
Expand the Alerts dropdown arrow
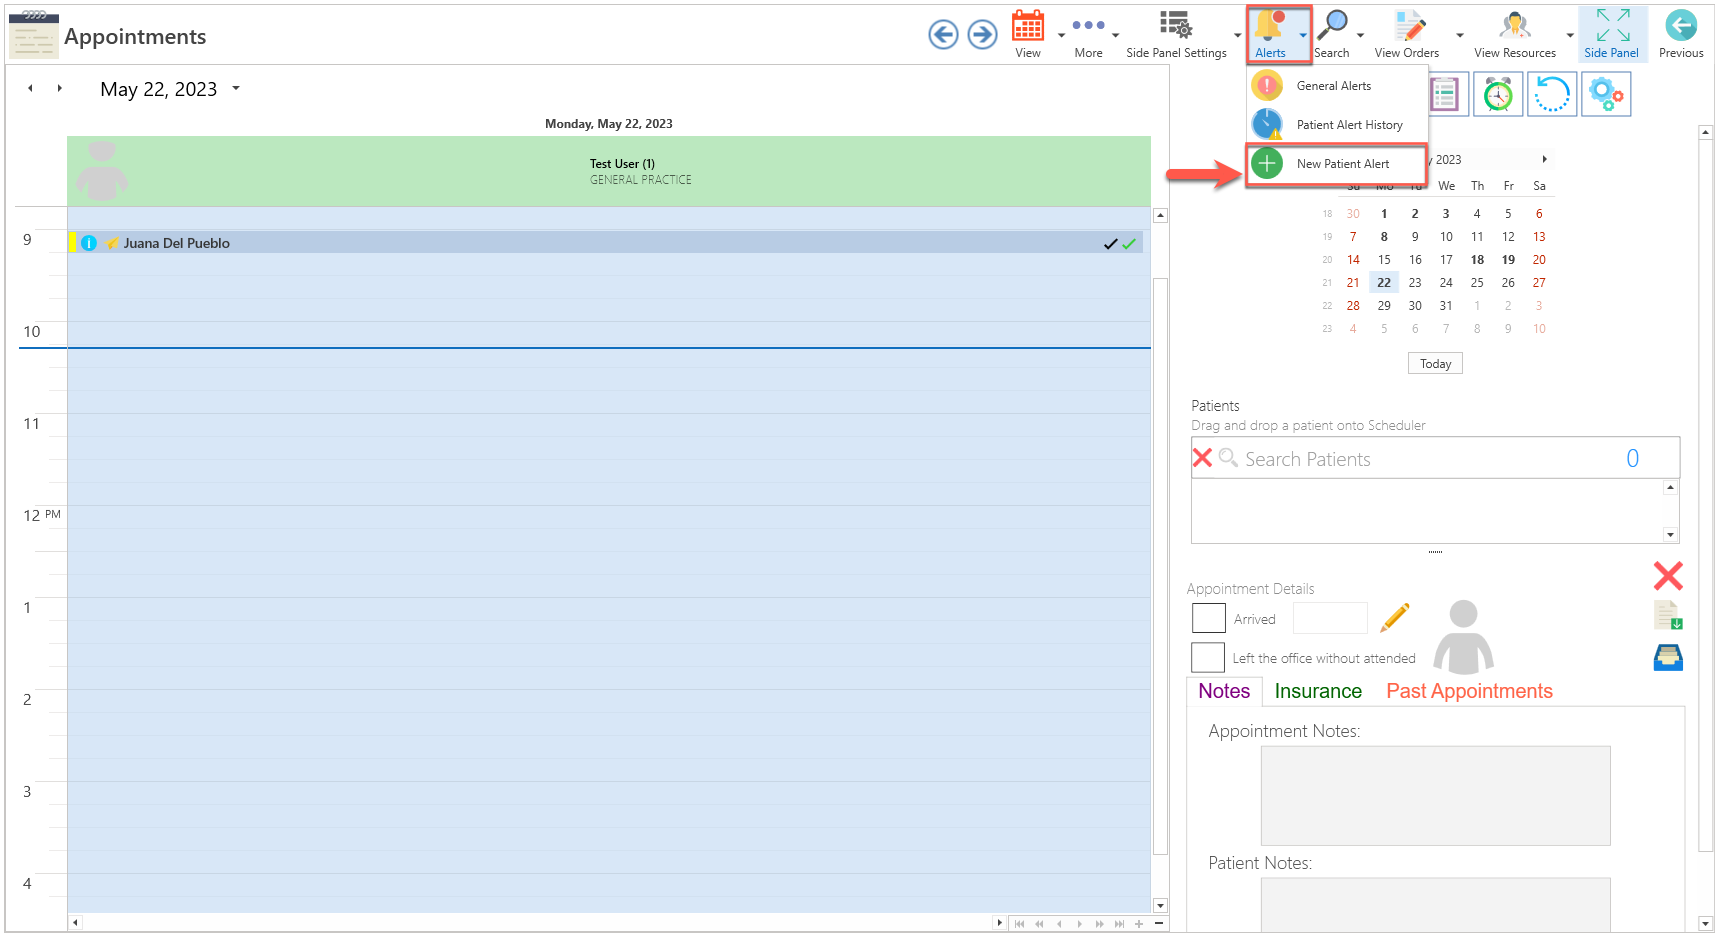pyautogui.click(x=1302, y=35)
